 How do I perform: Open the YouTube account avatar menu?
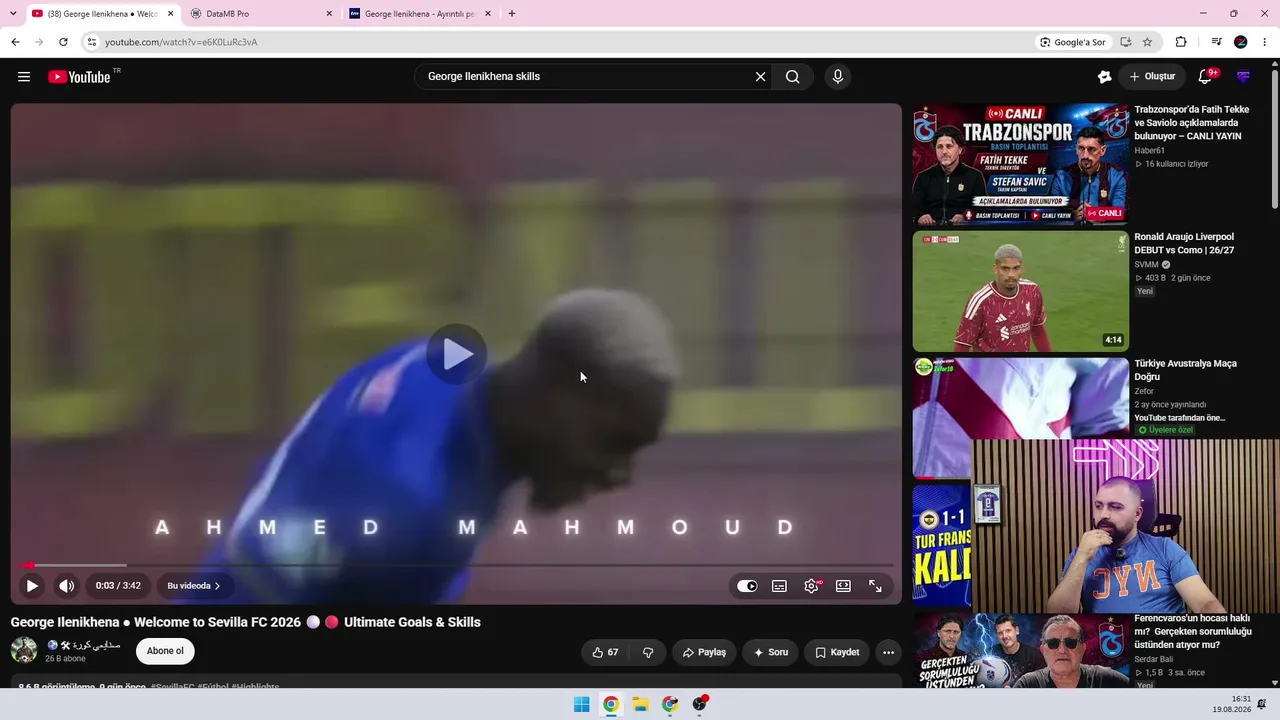(x=1244, y=77)
